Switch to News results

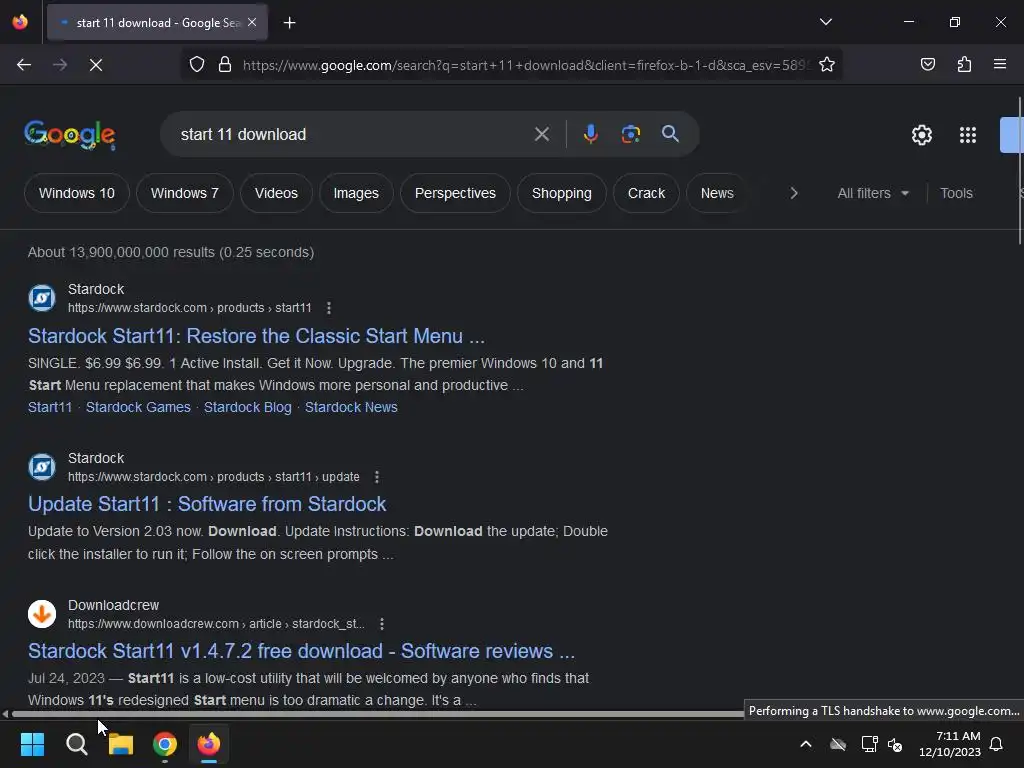click(x=717, y=193)
